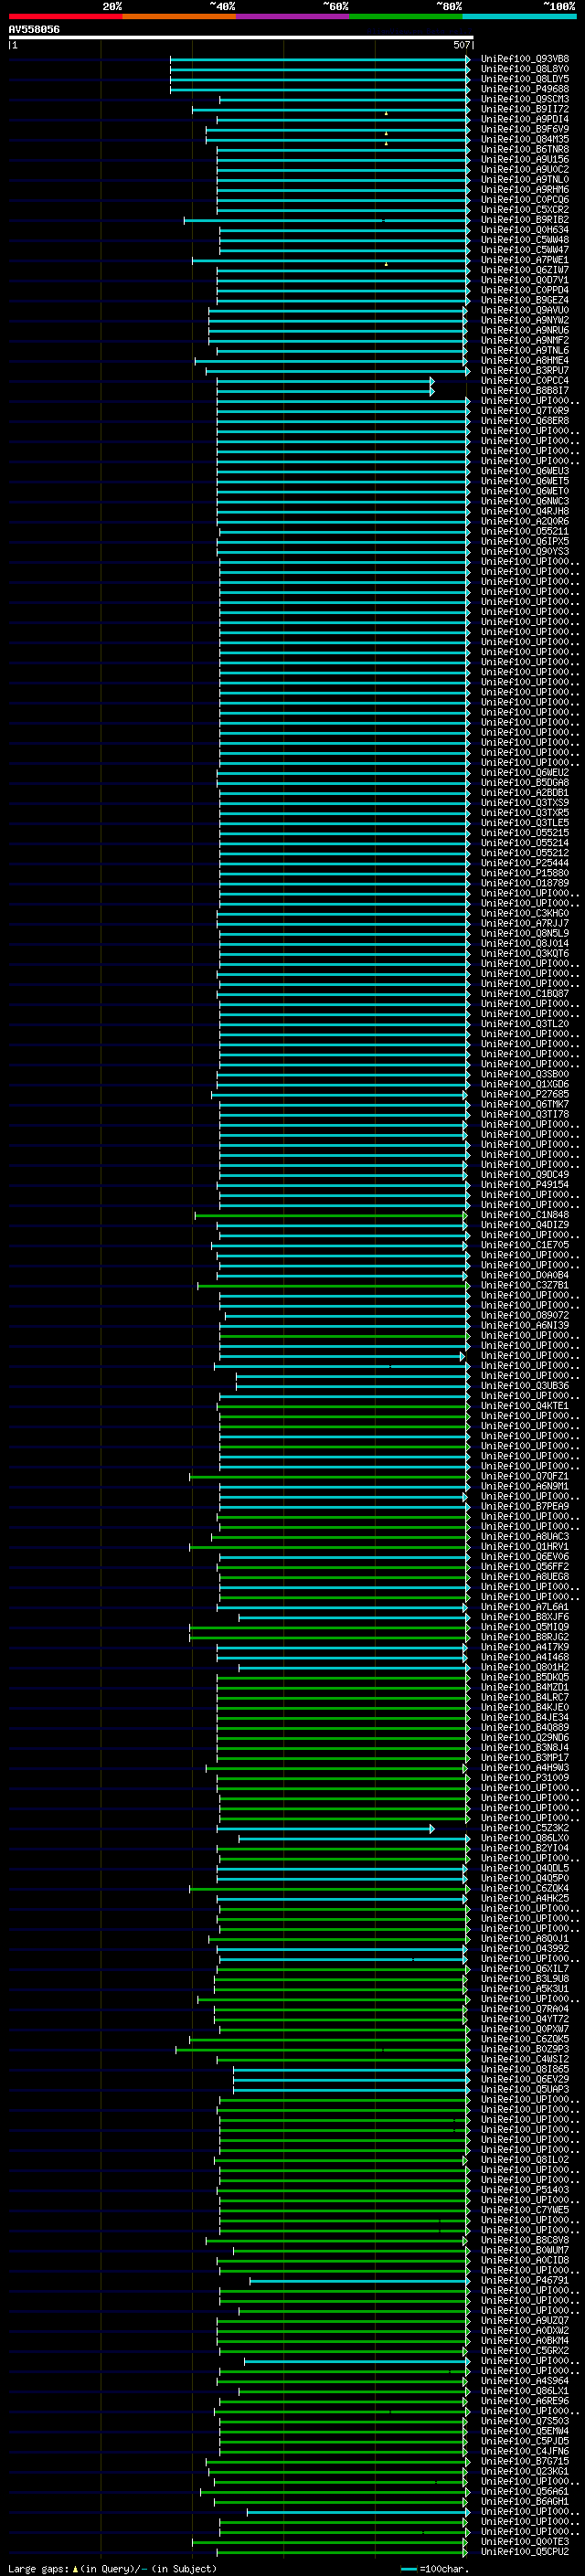The image size is (585, 2576).
Task: Select label UniRef100_A4S964
Action: pos(525,2381)
